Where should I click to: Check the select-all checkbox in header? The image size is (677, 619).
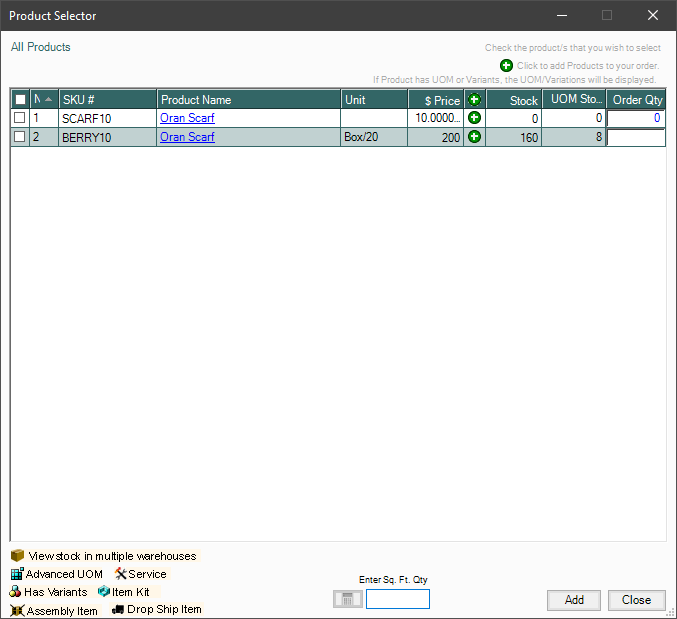tap(20, 100)
